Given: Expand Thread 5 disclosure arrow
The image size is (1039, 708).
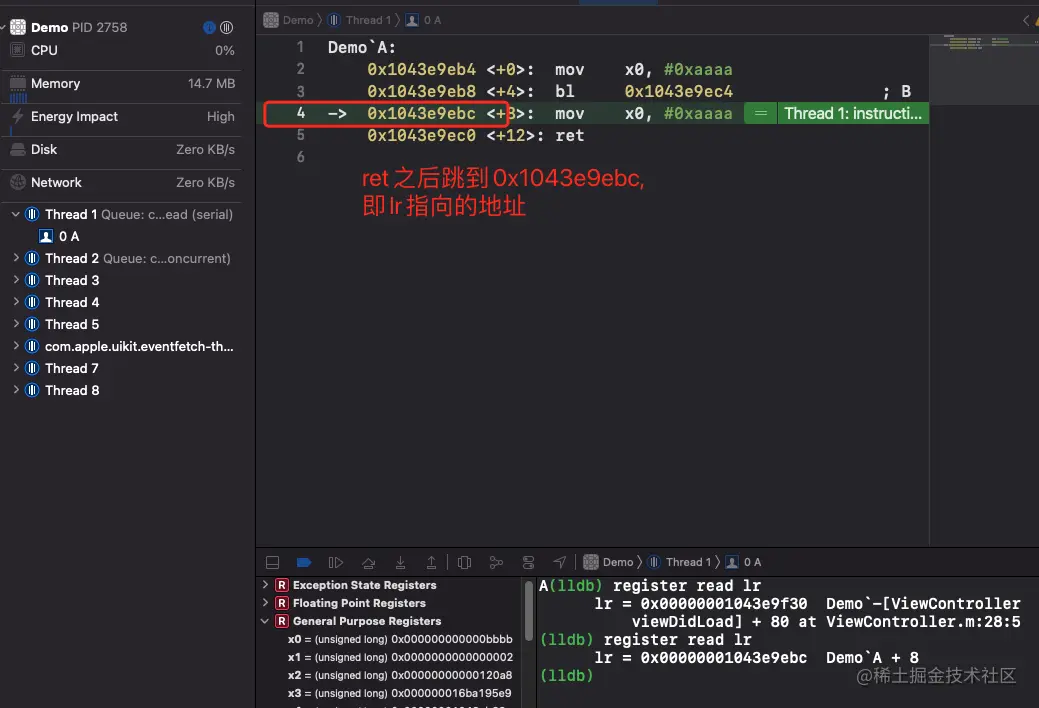Looking at the screenshot, I should pyautogui.click(x=16, y=324).
